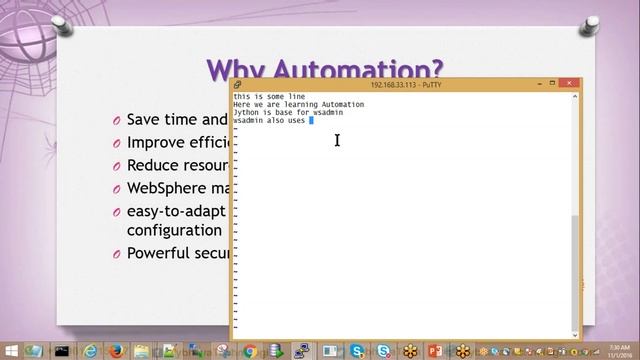Click the PuTTY vertical scrollbar thumb

coord(575,273)
